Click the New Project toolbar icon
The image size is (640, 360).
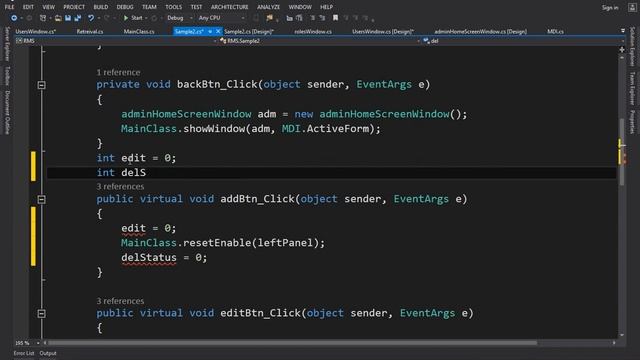pos(43,18)
